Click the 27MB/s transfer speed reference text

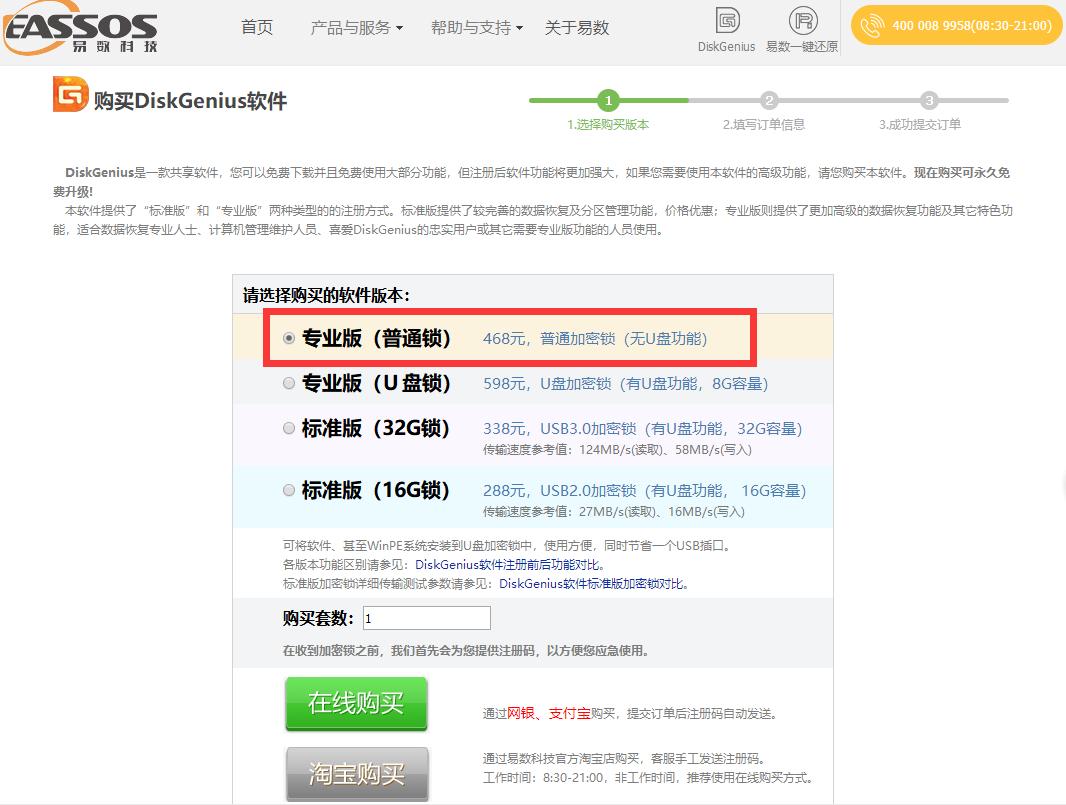coord(614,511)
